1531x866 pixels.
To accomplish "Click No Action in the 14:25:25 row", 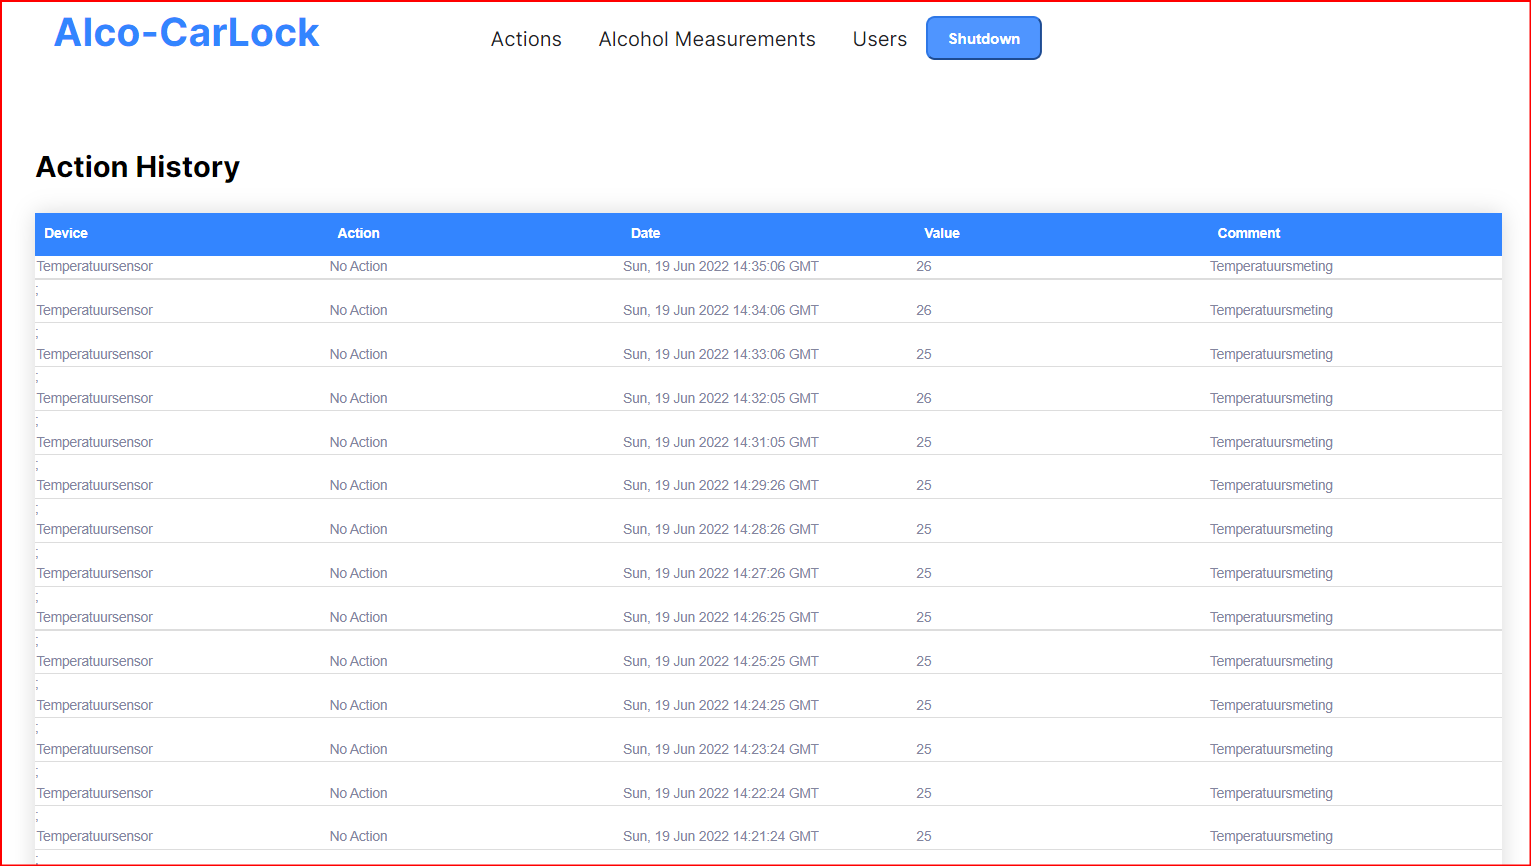I will point(358,661).
